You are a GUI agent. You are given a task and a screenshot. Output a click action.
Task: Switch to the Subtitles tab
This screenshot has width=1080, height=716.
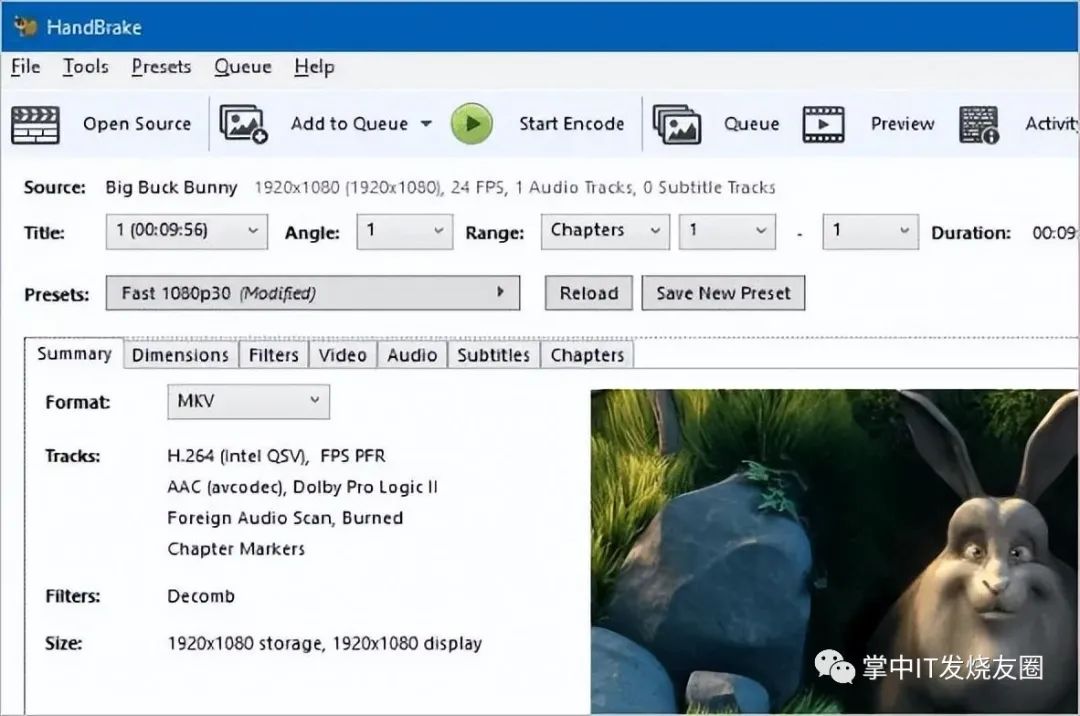click(493, 355)
